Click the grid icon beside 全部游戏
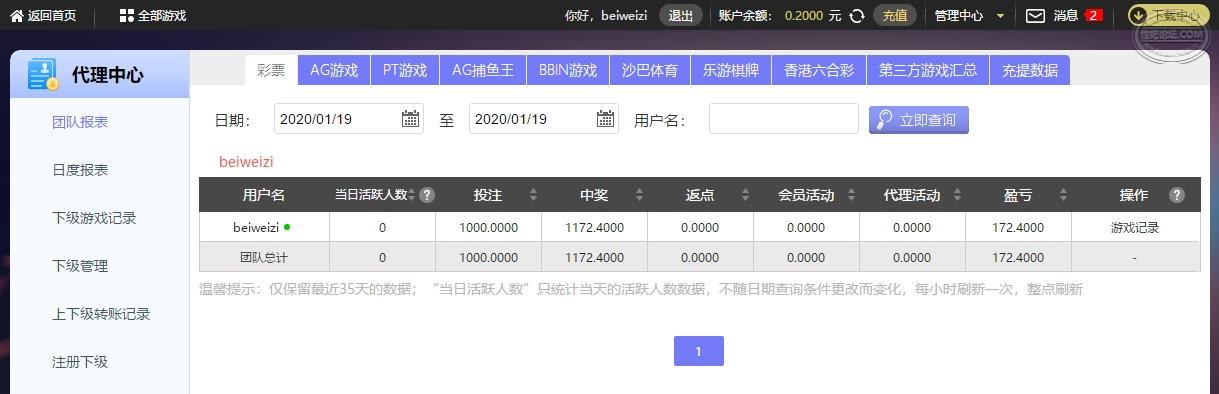 tap(126, 16)
